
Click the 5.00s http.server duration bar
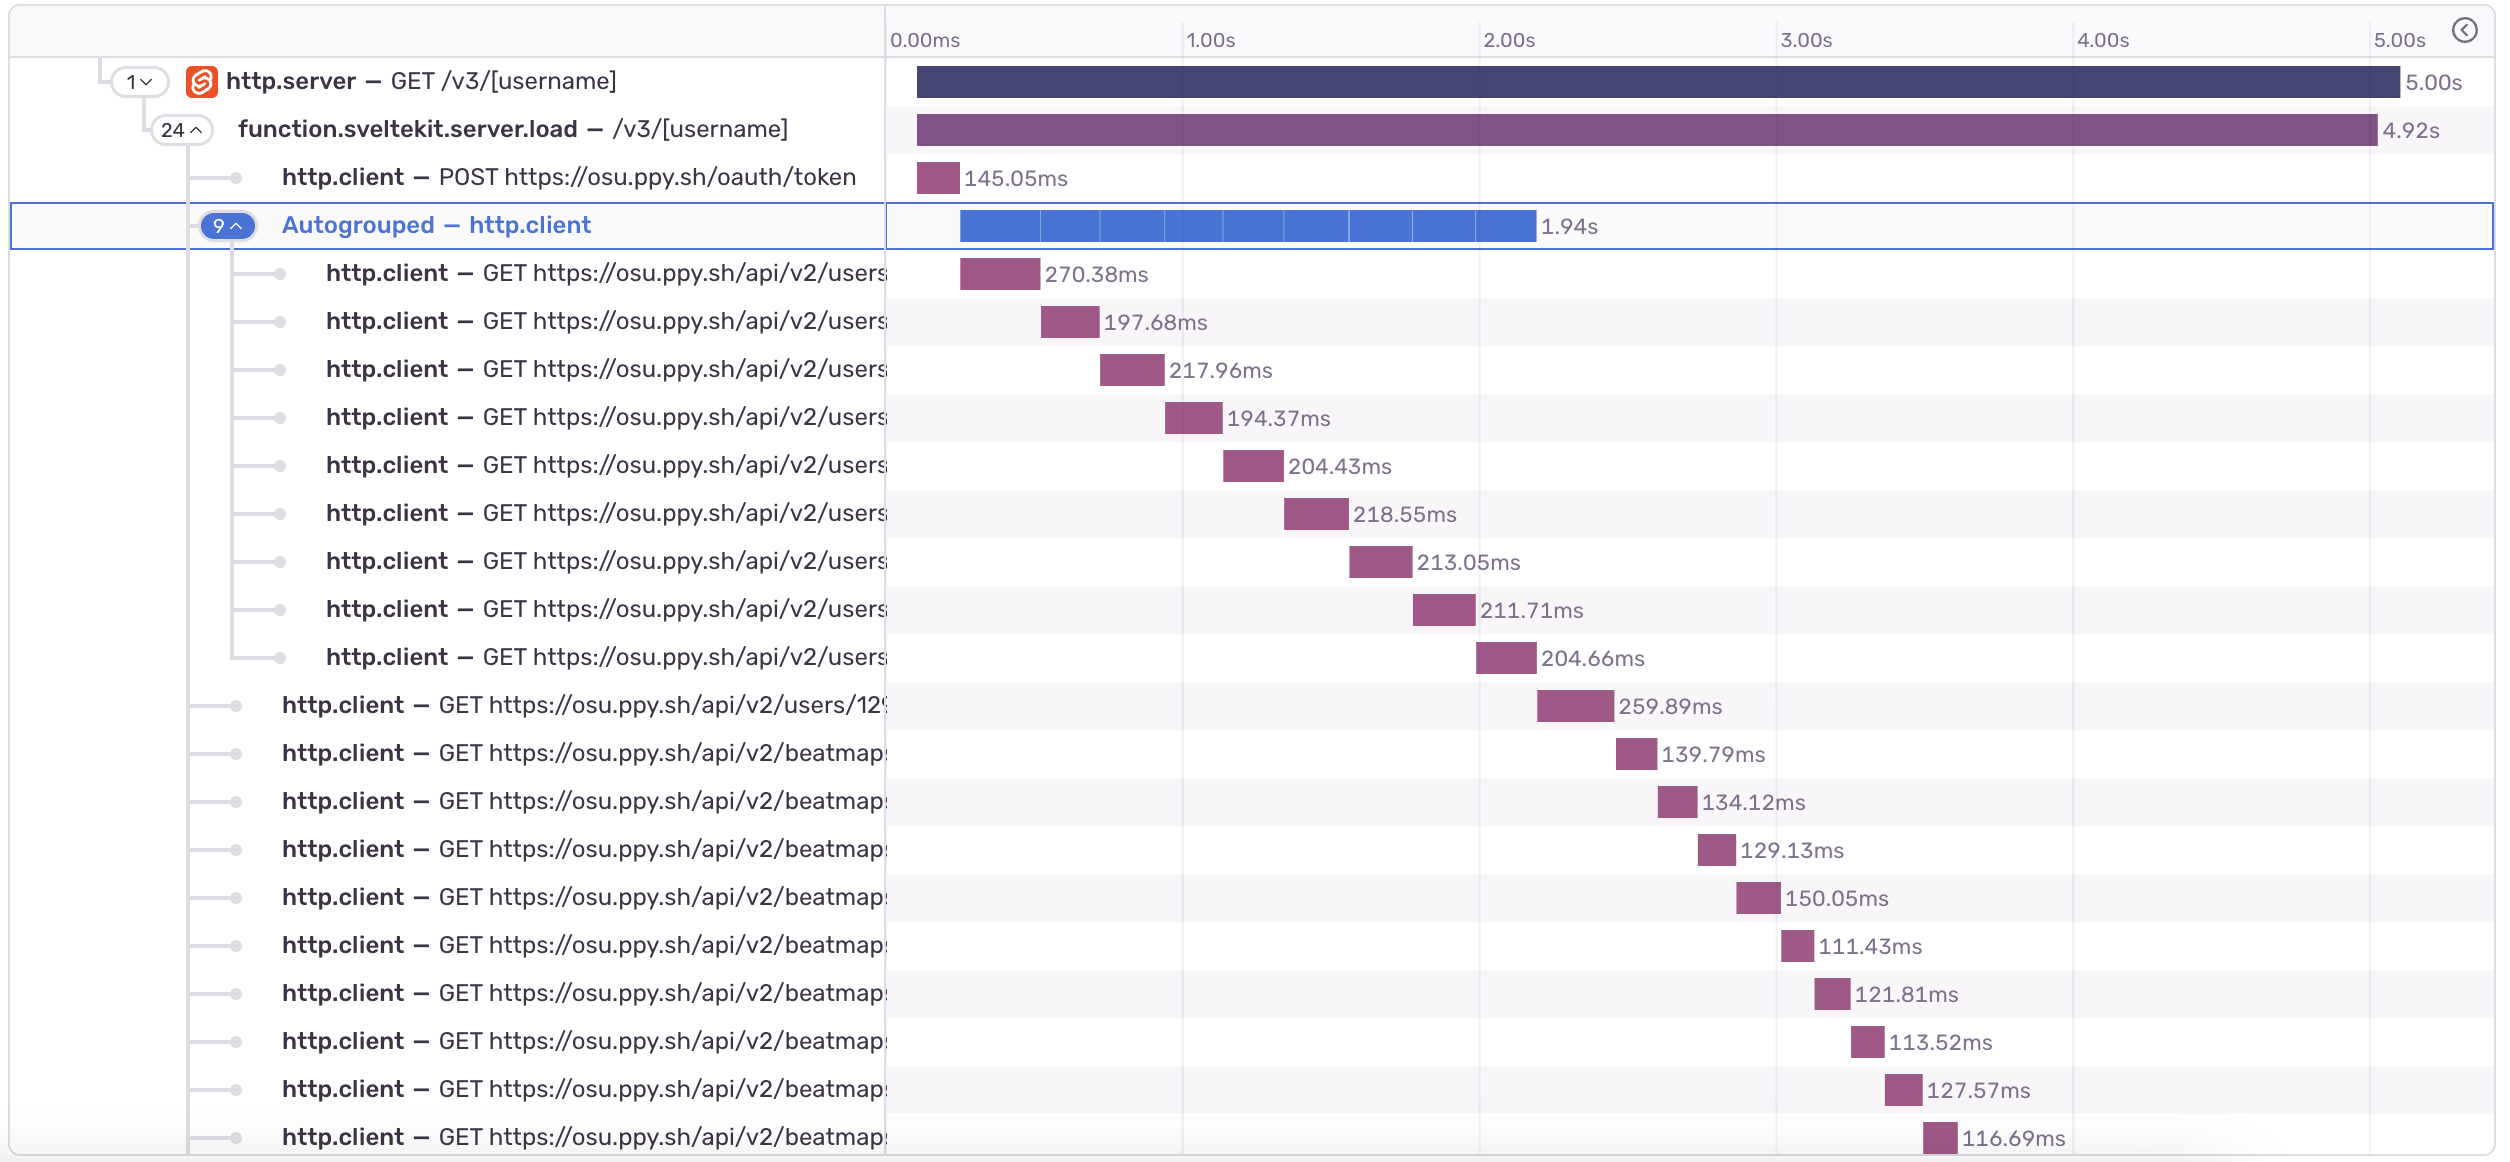[1658, 82]
